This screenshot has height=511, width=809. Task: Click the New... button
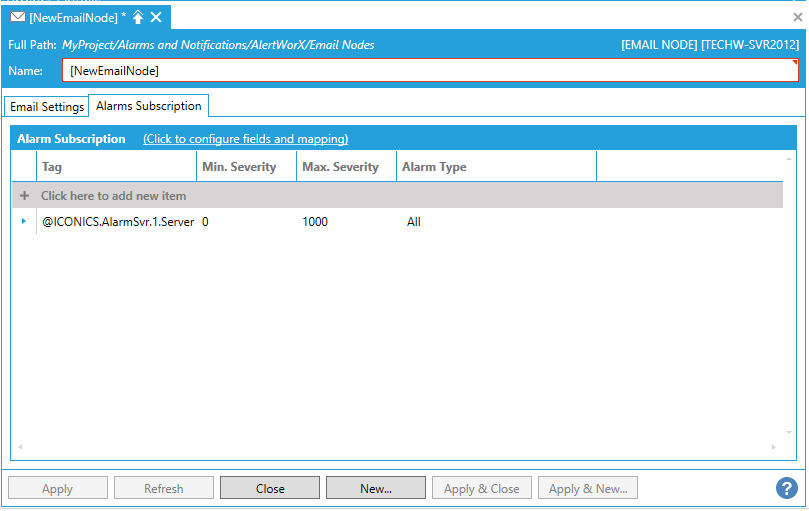click(376, 489)
